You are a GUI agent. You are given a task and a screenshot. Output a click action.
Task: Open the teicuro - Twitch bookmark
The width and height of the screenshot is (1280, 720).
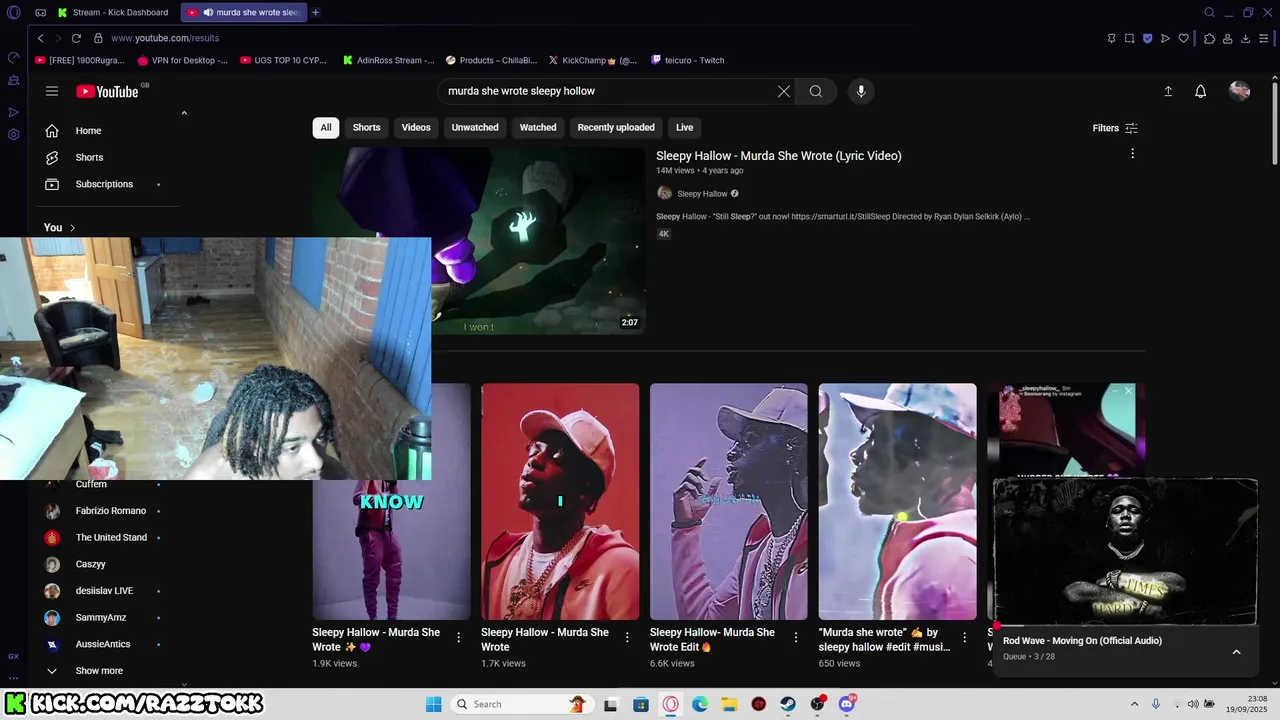pos(687,60)
